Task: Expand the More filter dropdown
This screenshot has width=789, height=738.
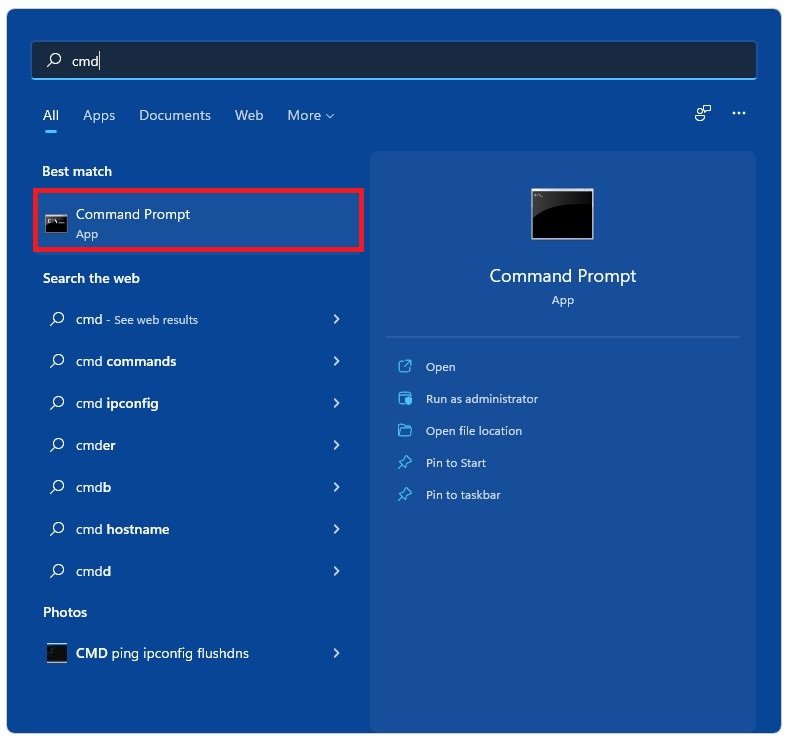Action: (310, 116)
